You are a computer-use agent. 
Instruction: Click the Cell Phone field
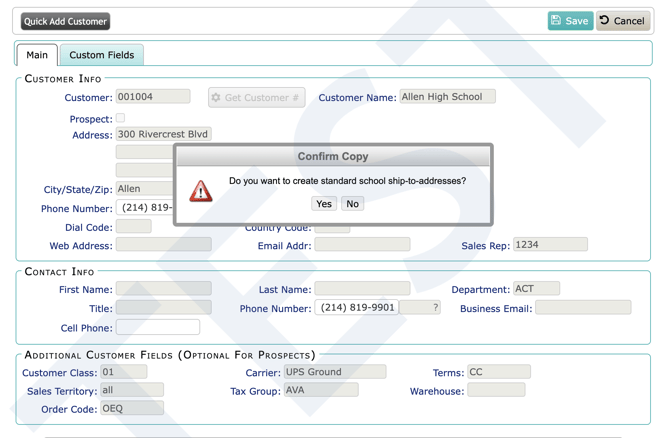click(x=158, y=327)
